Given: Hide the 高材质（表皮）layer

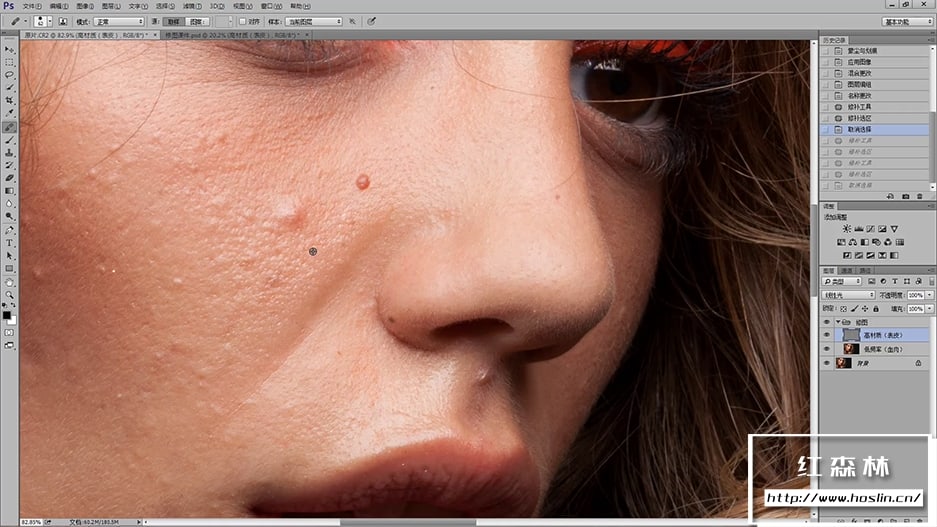Looking at the screenshot, I should pyautogui.click(x=827, y=335).
